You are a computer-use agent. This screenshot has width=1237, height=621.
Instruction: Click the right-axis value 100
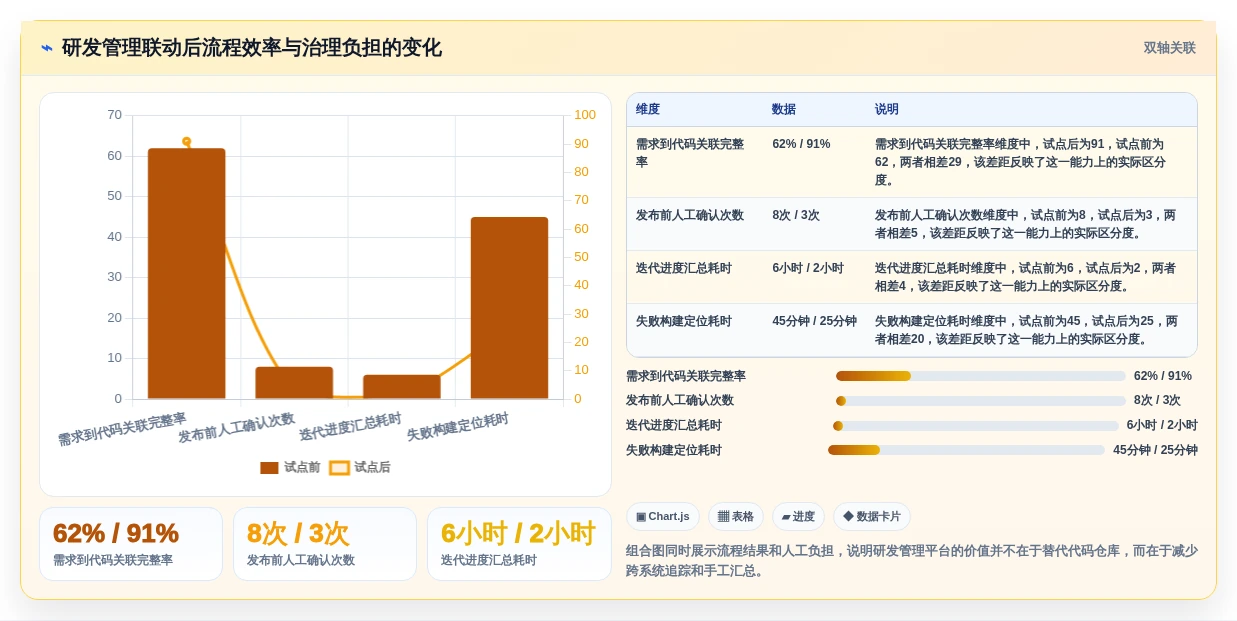[x=585, y=115]
